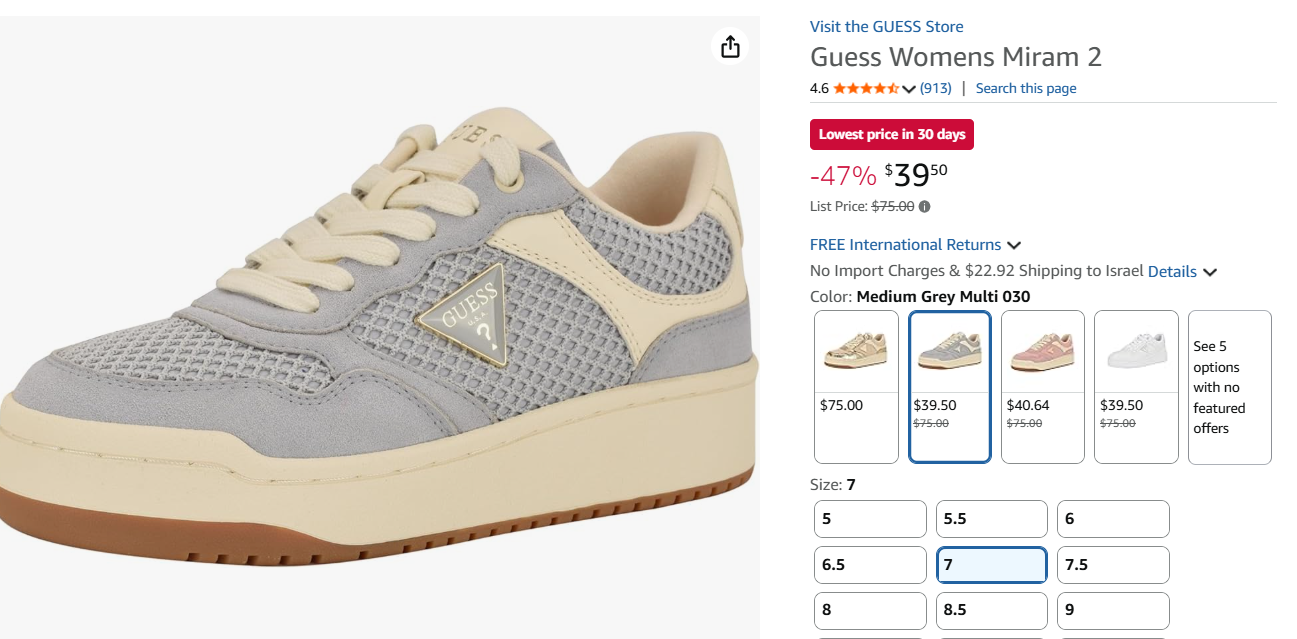This screenshot has width=1297, height=639.
Task: Choose size 5.5
Action: (991, 519)
